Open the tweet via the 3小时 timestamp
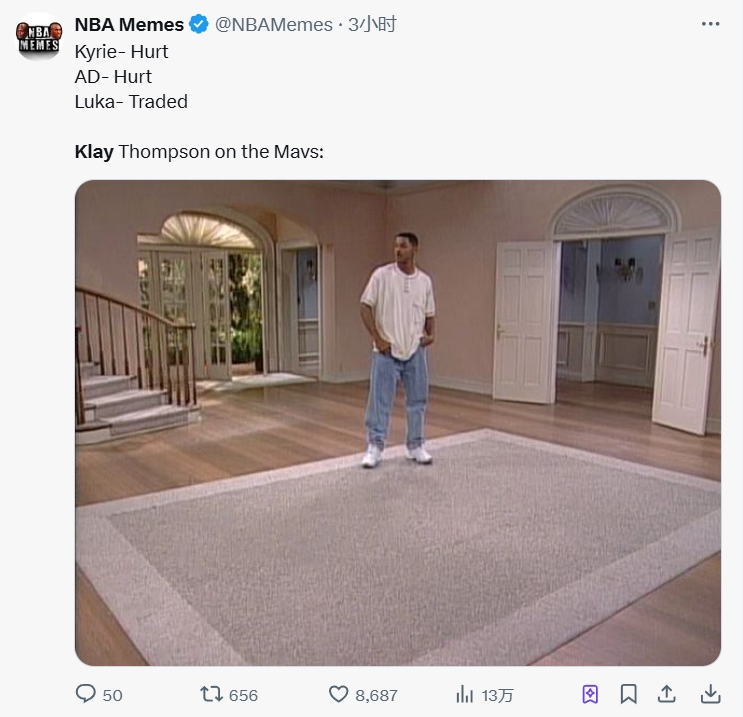Viewport: 743px width, 717px height. coord(372,25)
